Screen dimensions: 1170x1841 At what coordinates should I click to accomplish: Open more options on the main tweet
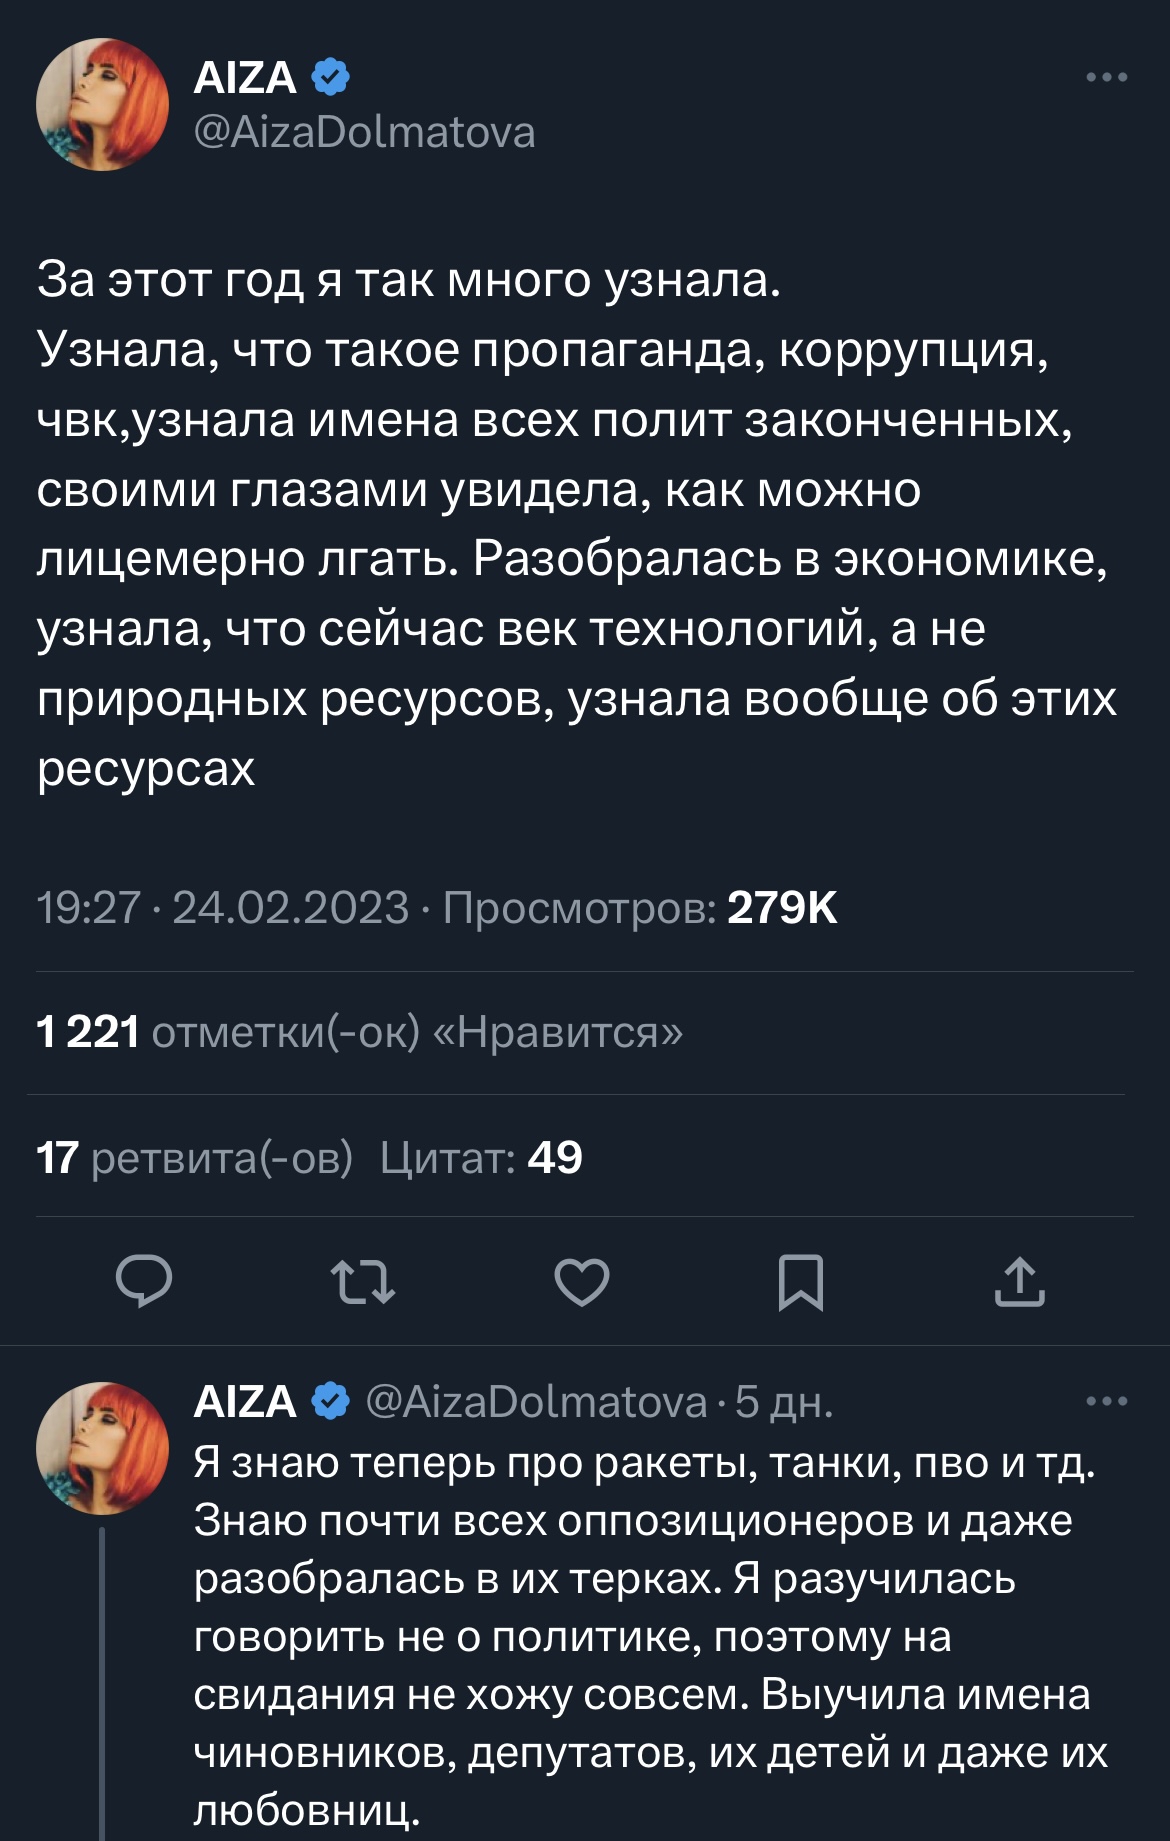(x=1107, y=77)
